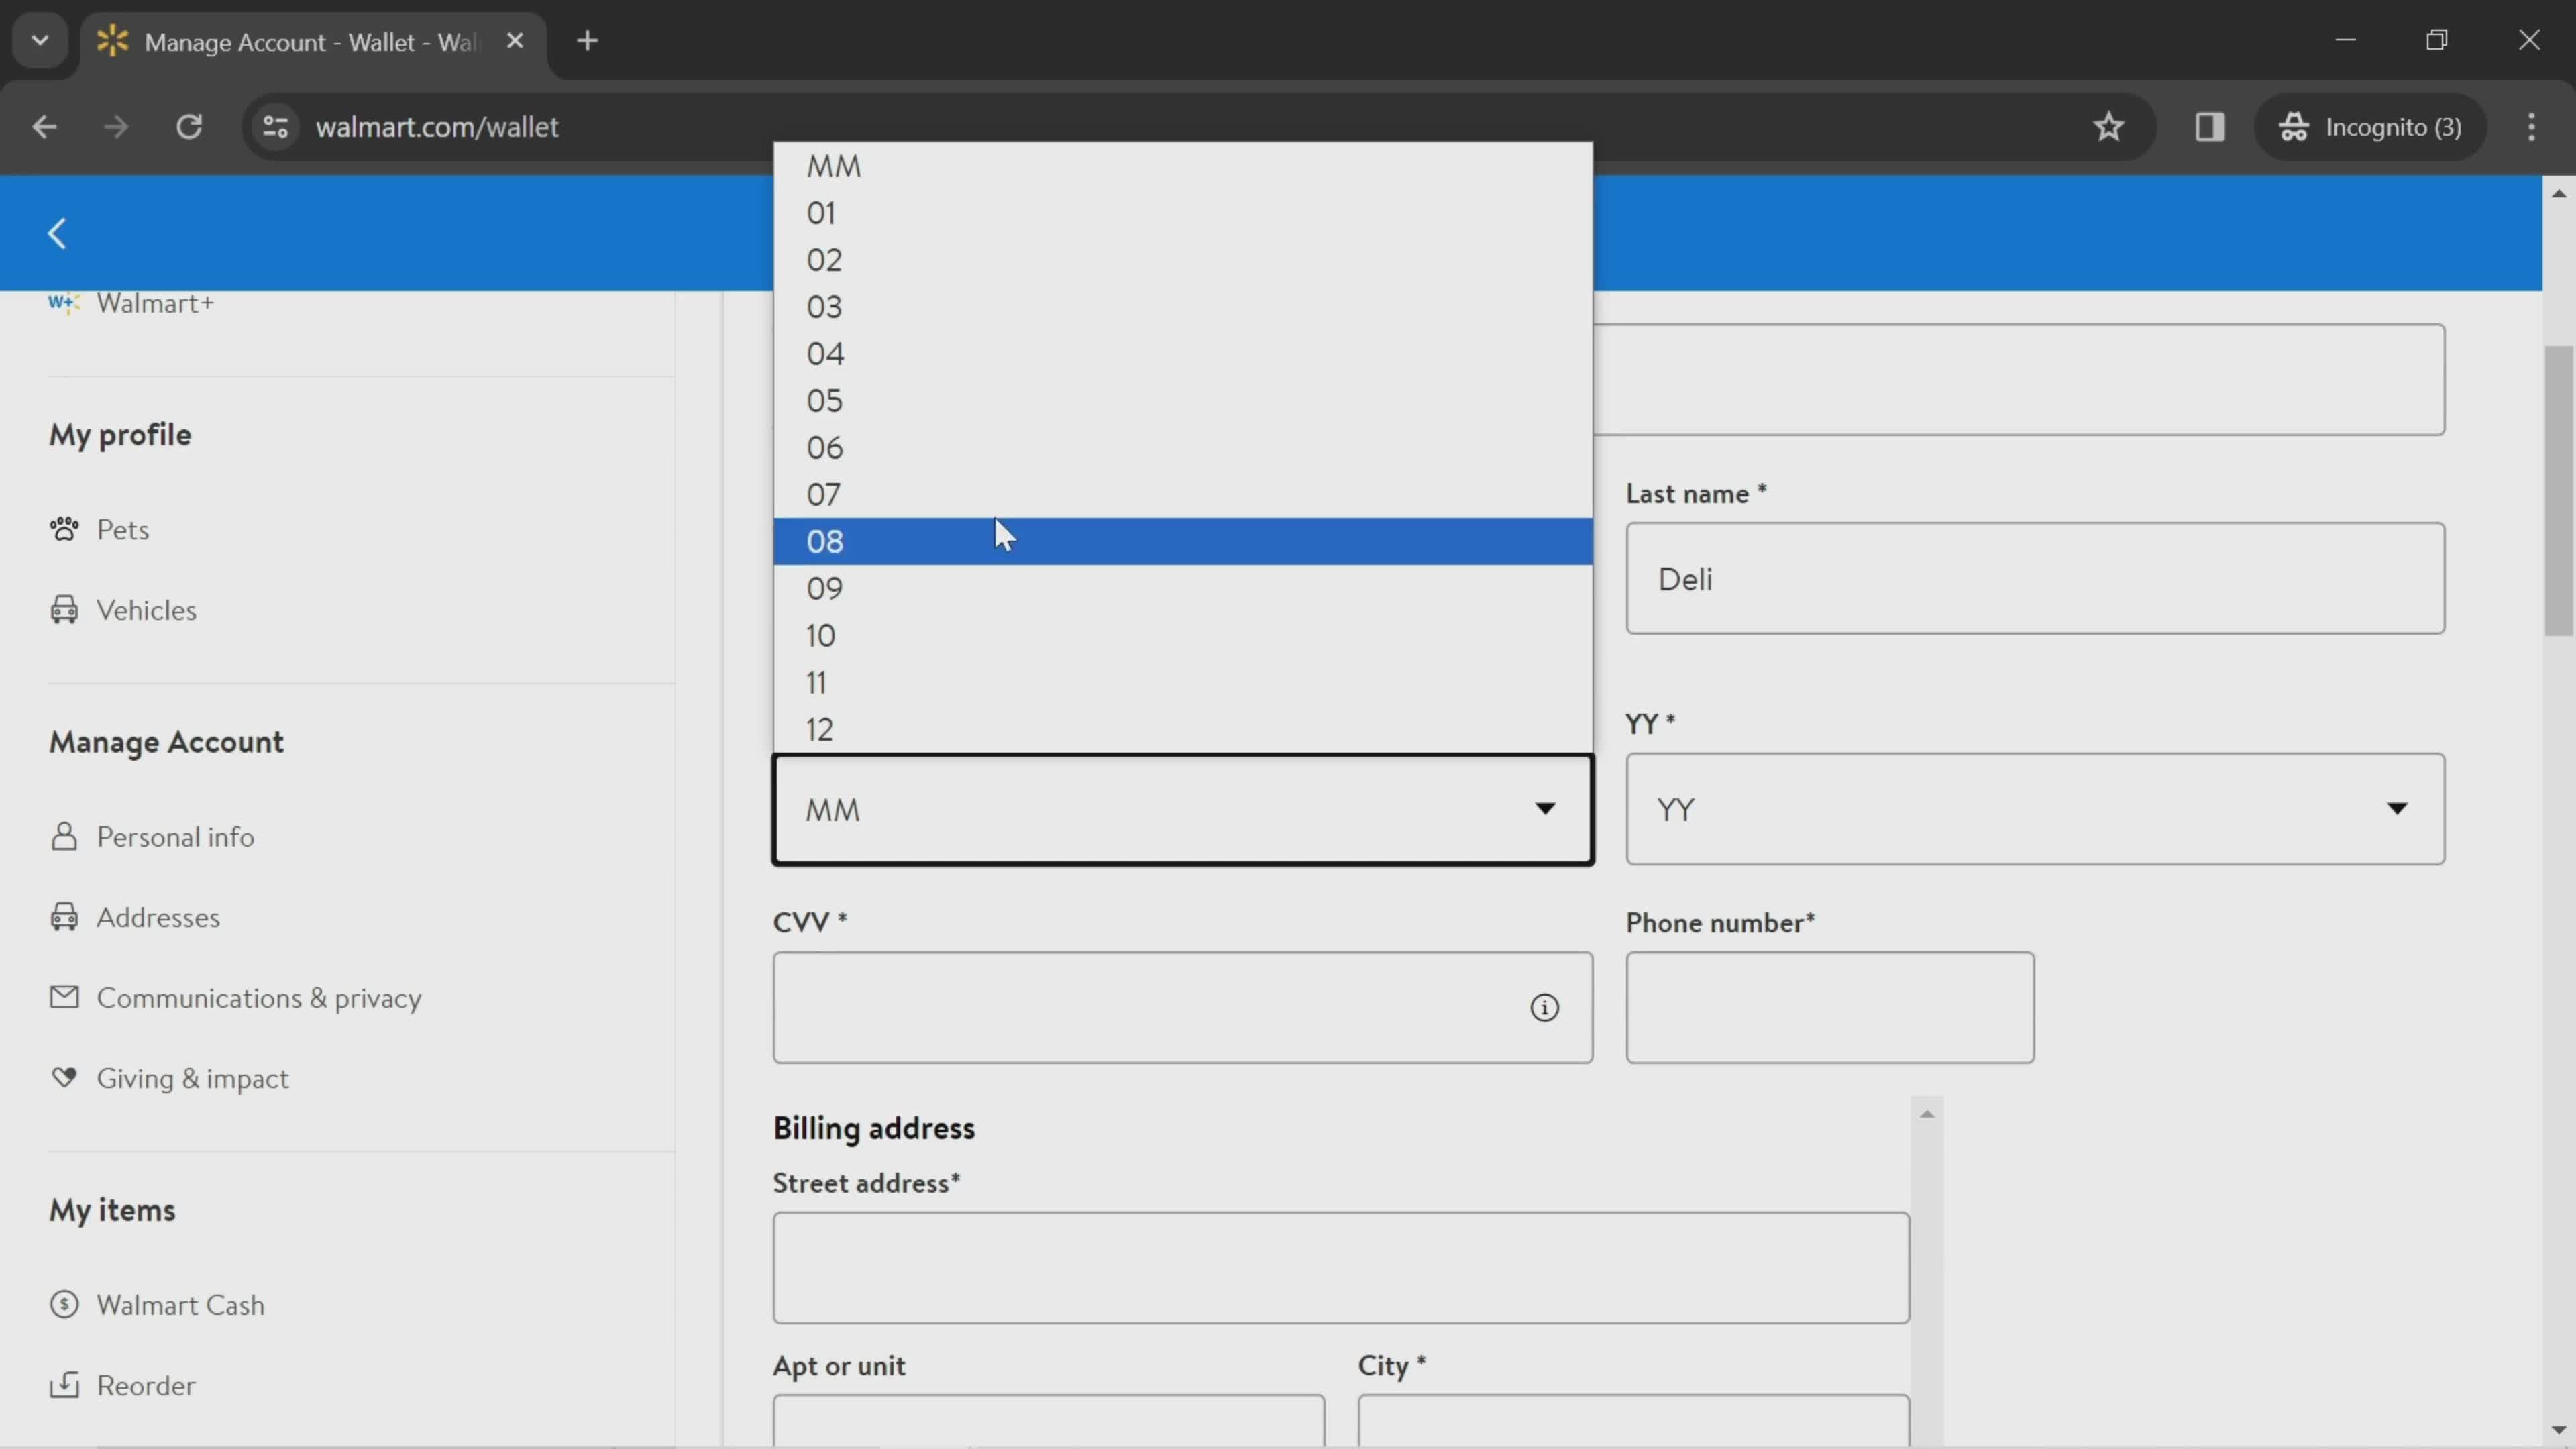
Task: Click the Walmart+ logo icon in sidebar
Action: click(x=63, y=303)
